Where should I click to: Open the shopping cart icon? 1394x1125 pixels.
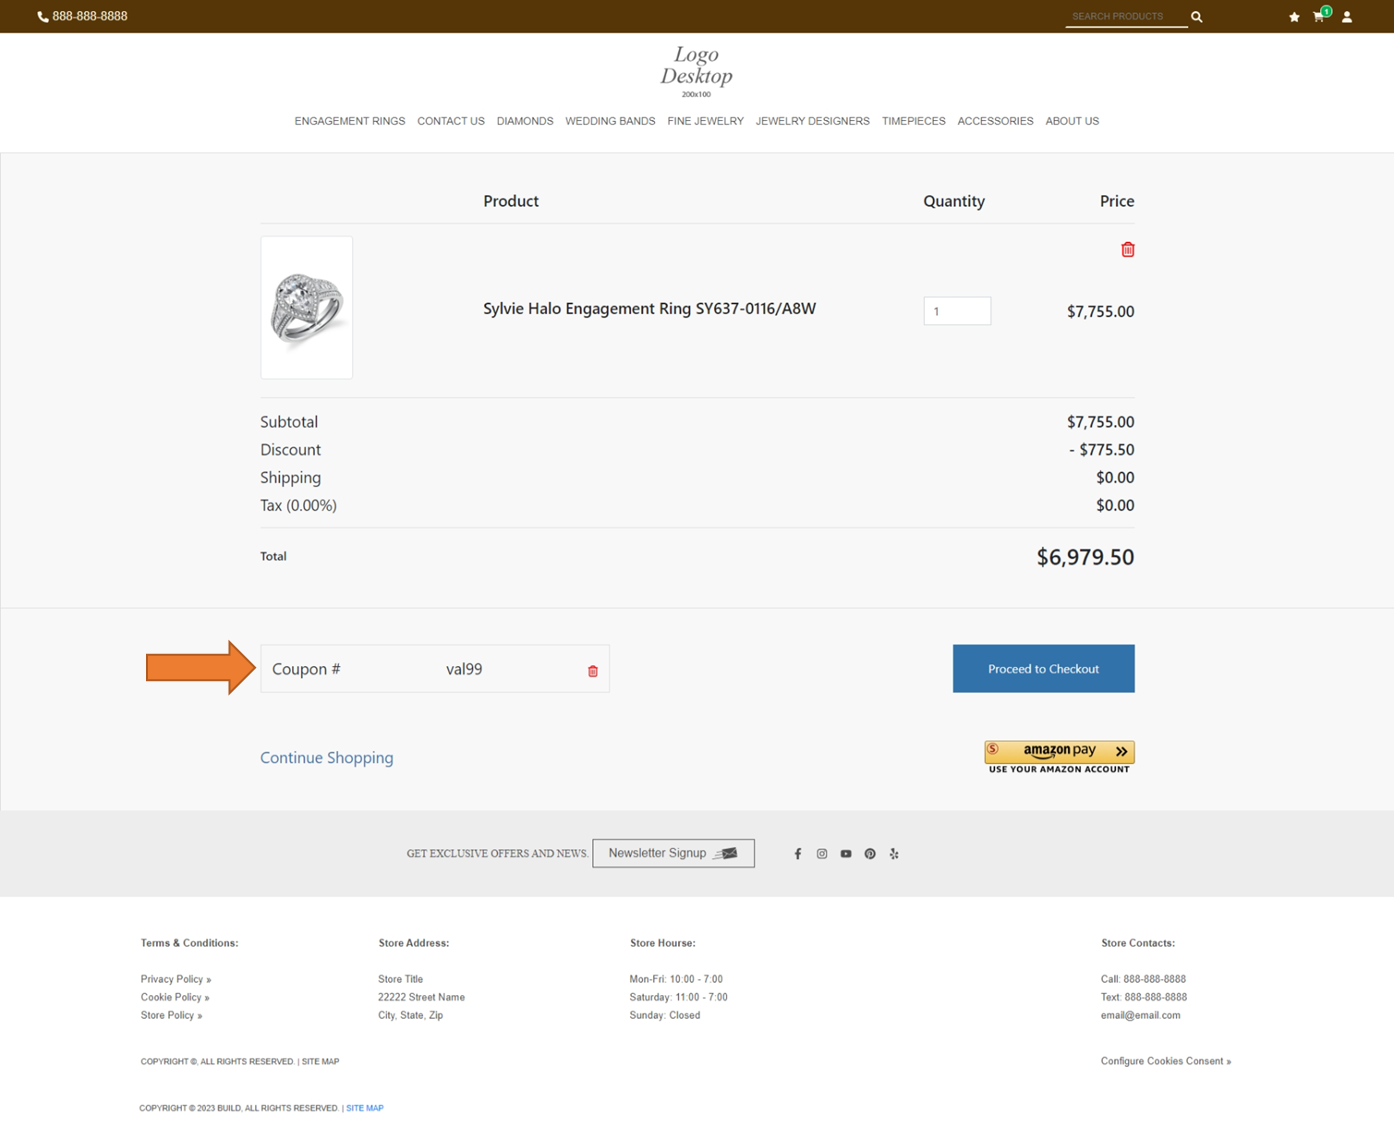1319,17
